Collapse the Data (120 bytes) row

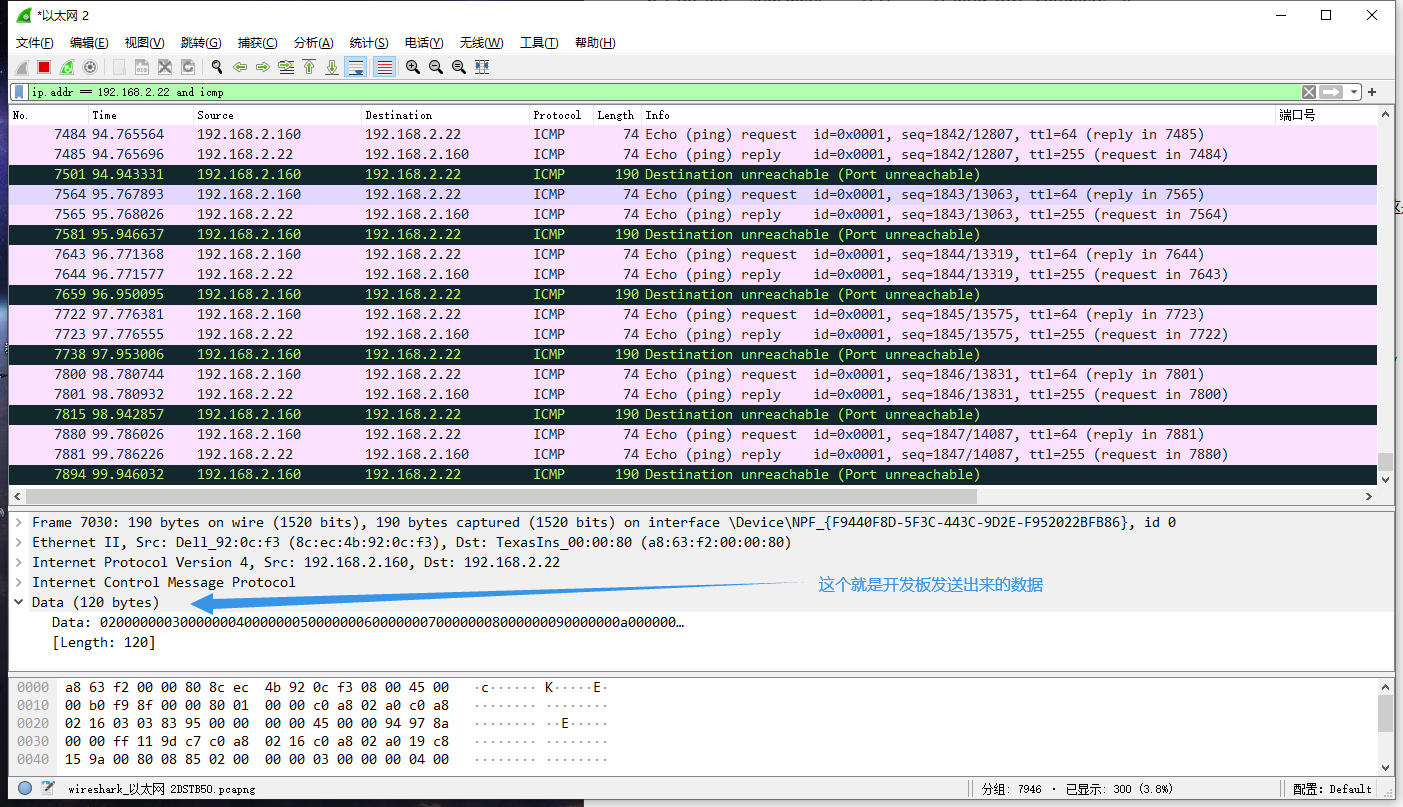tap(19, 602)
